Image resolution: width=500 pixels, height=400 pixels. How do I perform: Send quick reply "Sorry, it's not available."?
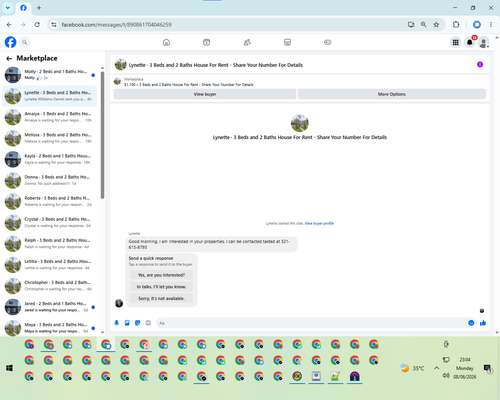click(161, 298)
